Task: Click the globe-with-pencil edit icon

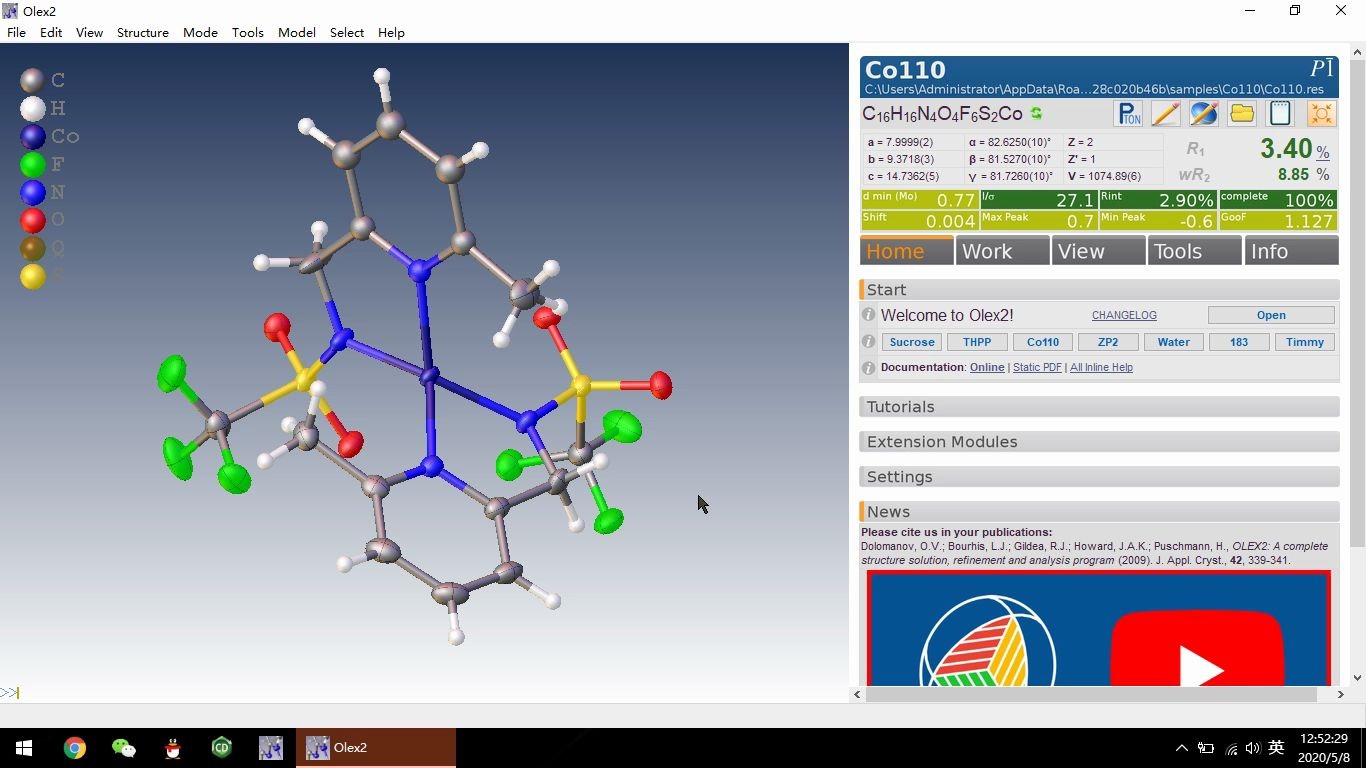Action: (1204, 114)
